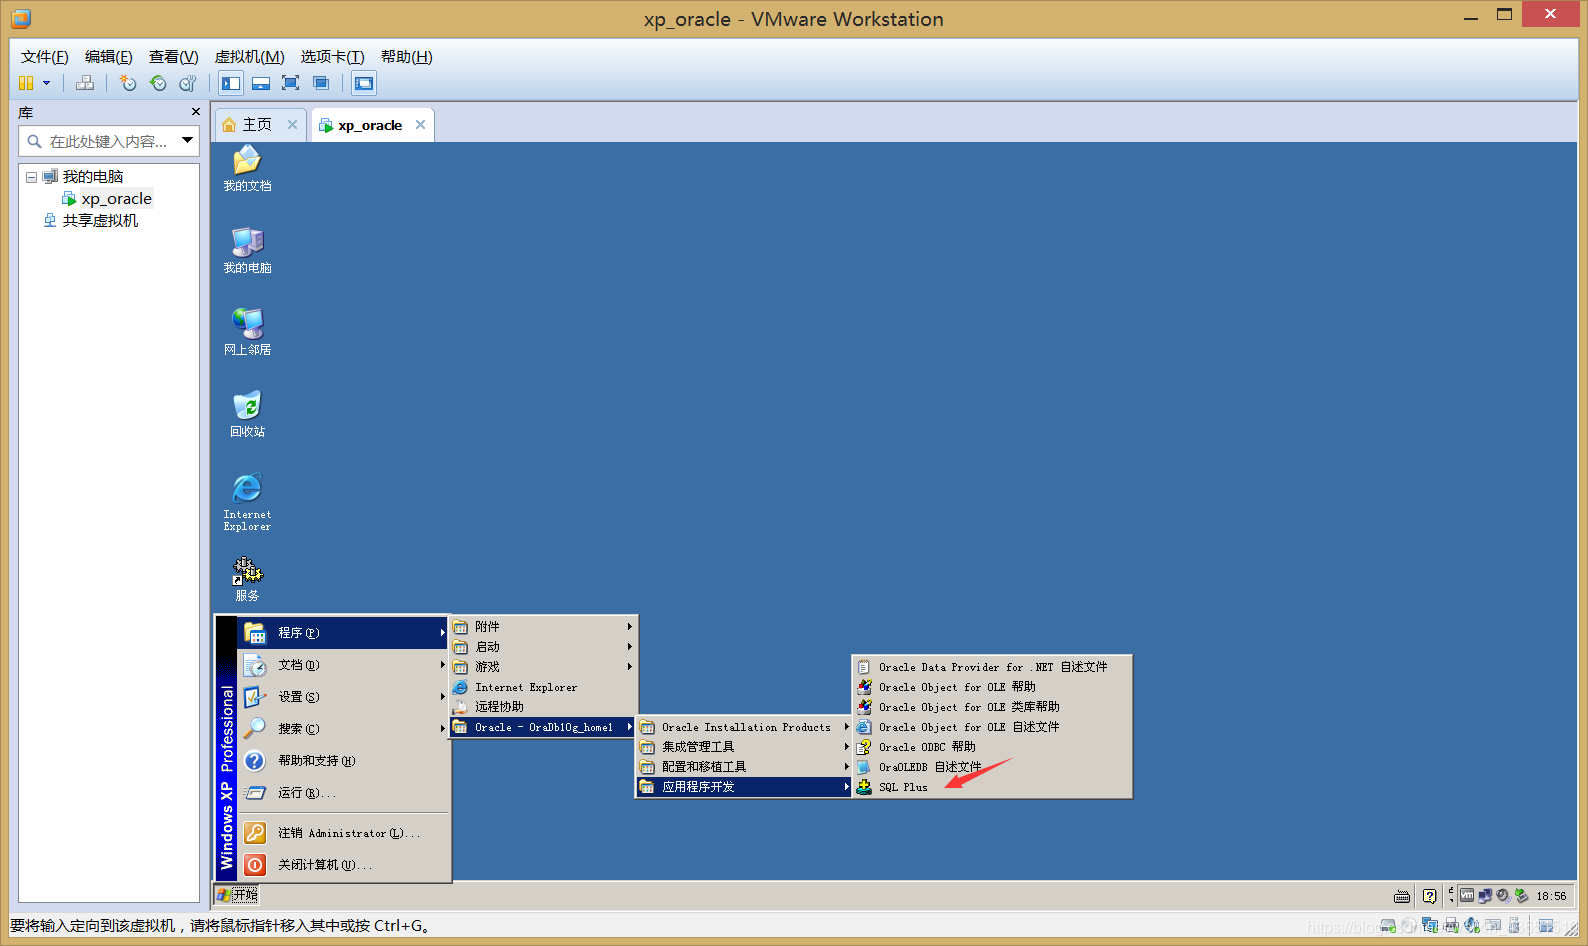The width and height of the screenshot is (1588, 946).
Task: Take a snapshot with the snapshot icon
Action: [127, 83]
